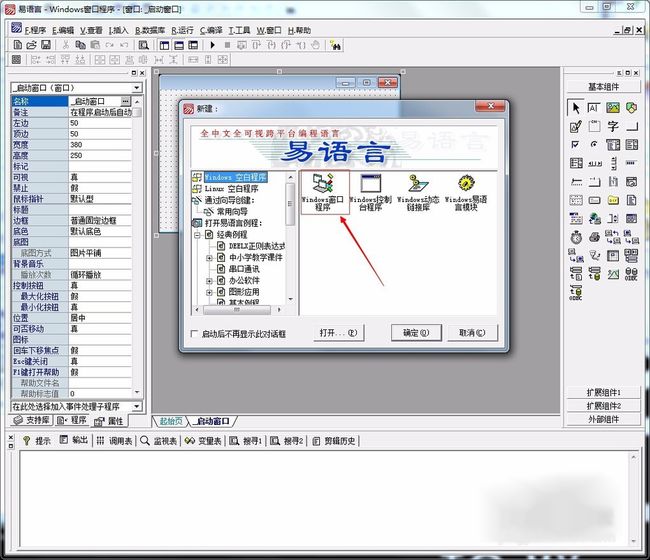Viewport: 650px width, 560px height.
Task: Select the picture box component icon
Action: [x=613, y=108]
